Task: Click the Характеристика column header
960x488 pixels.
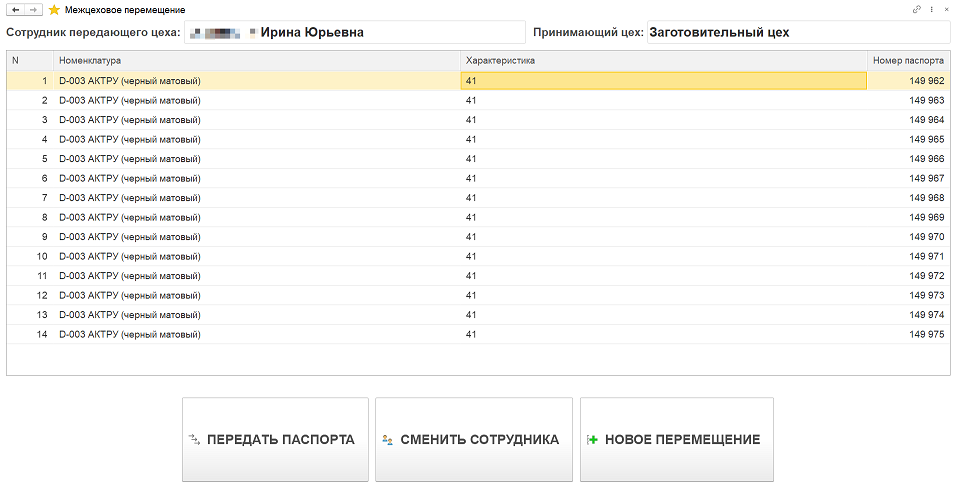Action: (662, 61)
